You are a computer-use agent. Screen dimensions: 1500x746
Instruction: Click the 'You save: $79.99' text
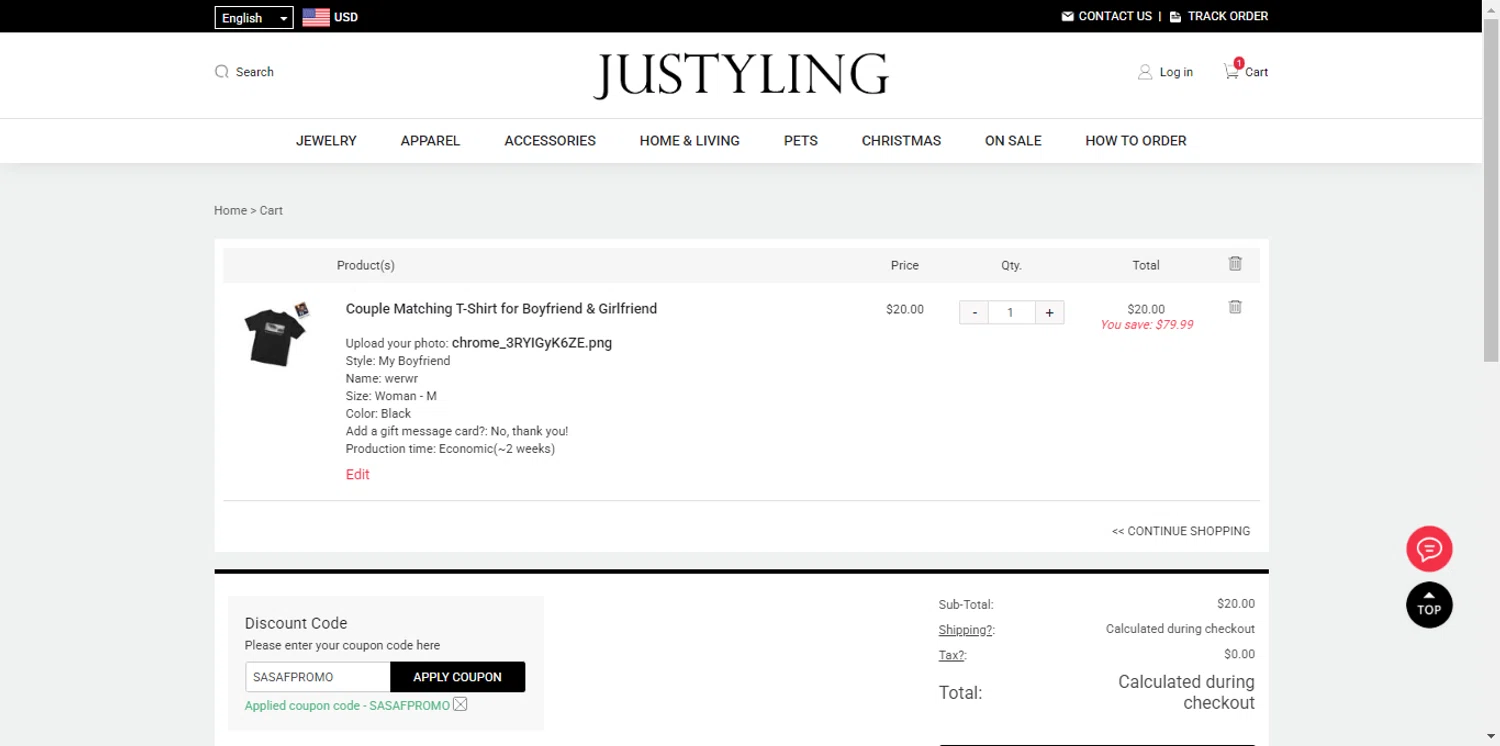pos(1146,325)
